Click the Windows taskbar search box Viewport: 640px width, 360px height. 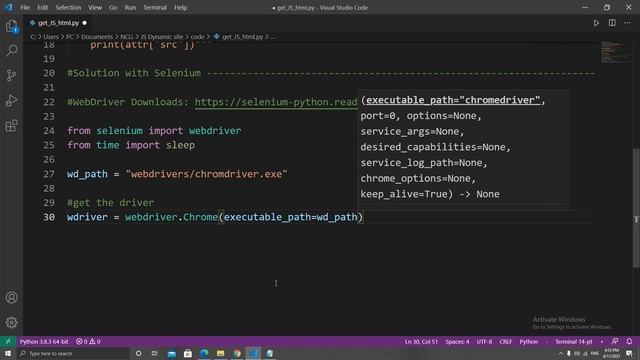pos(73,353)
